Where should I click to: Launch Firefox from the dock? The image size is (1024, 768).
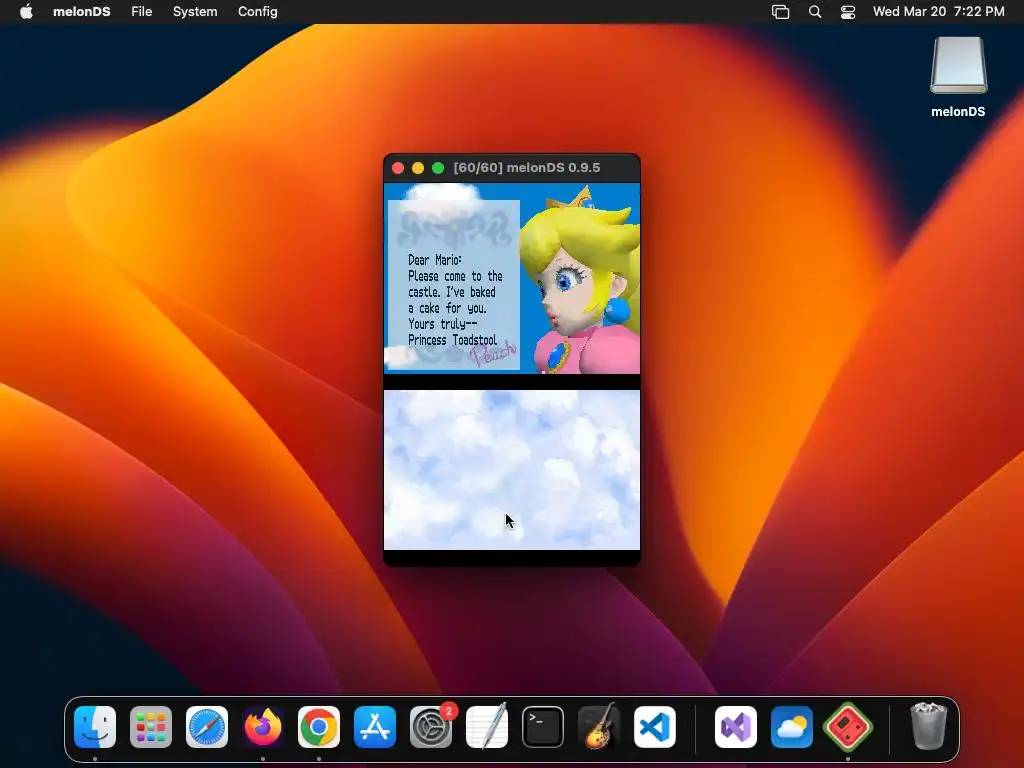coord(263,727)
